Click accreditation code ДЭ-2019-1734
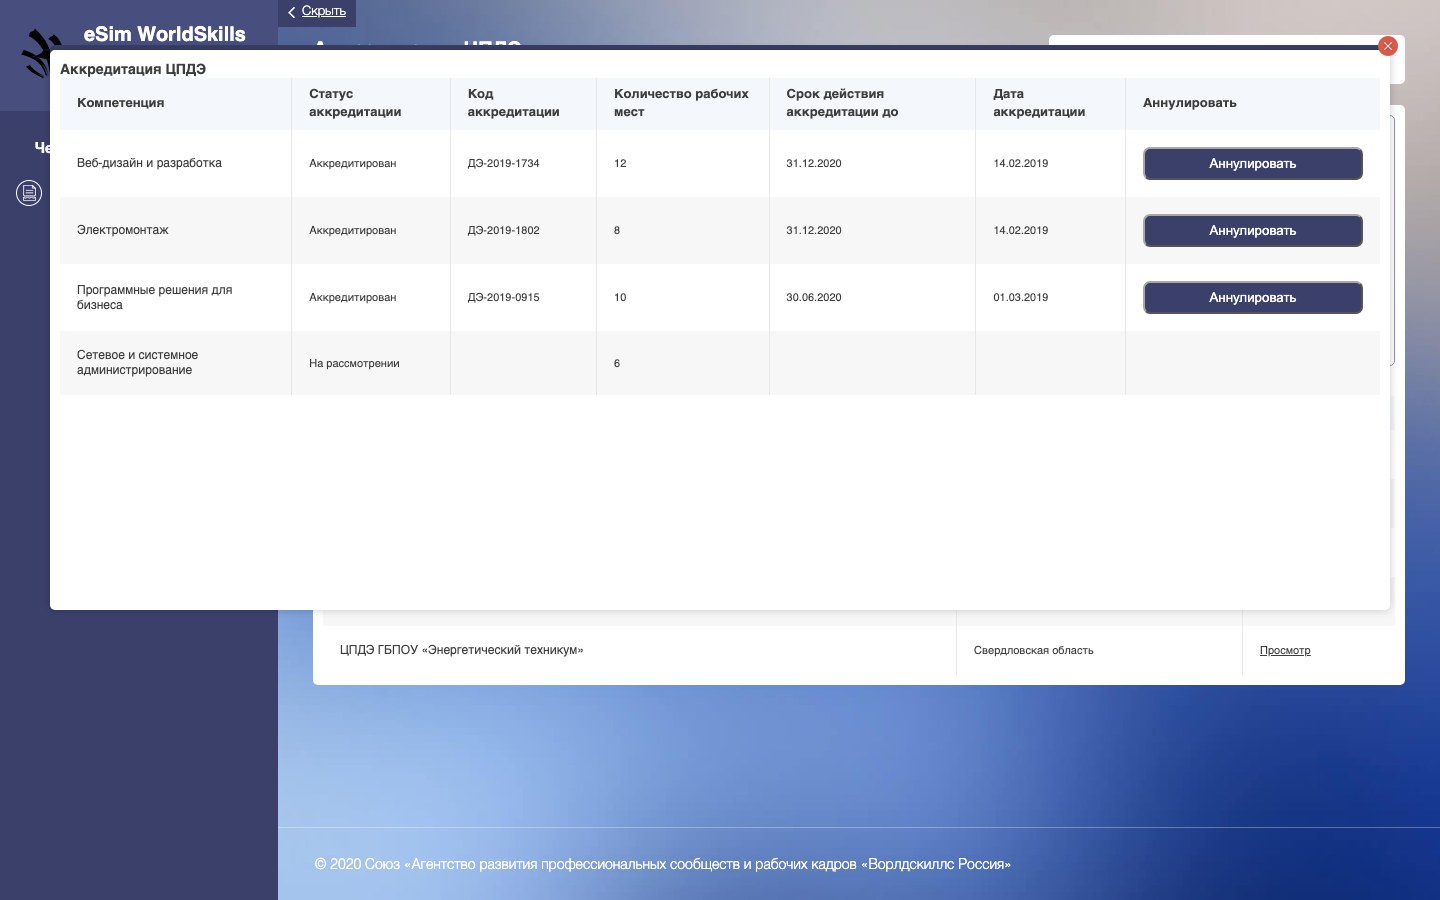The width and height of the screenshot is (1440, 900). click(503, 164)
